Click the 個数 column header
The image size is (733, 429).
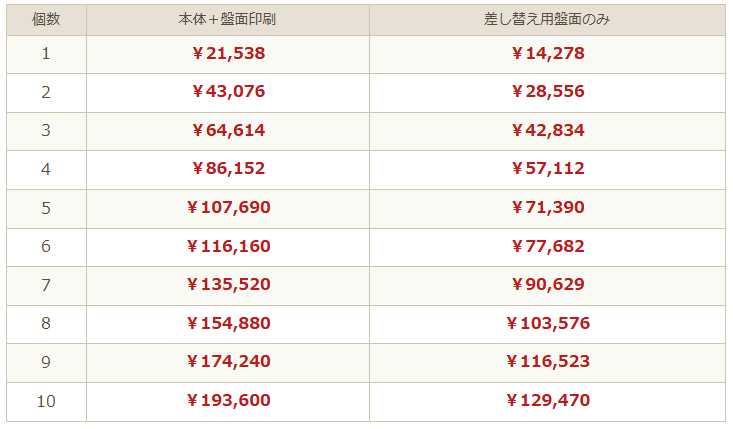(x=46, y=20)
